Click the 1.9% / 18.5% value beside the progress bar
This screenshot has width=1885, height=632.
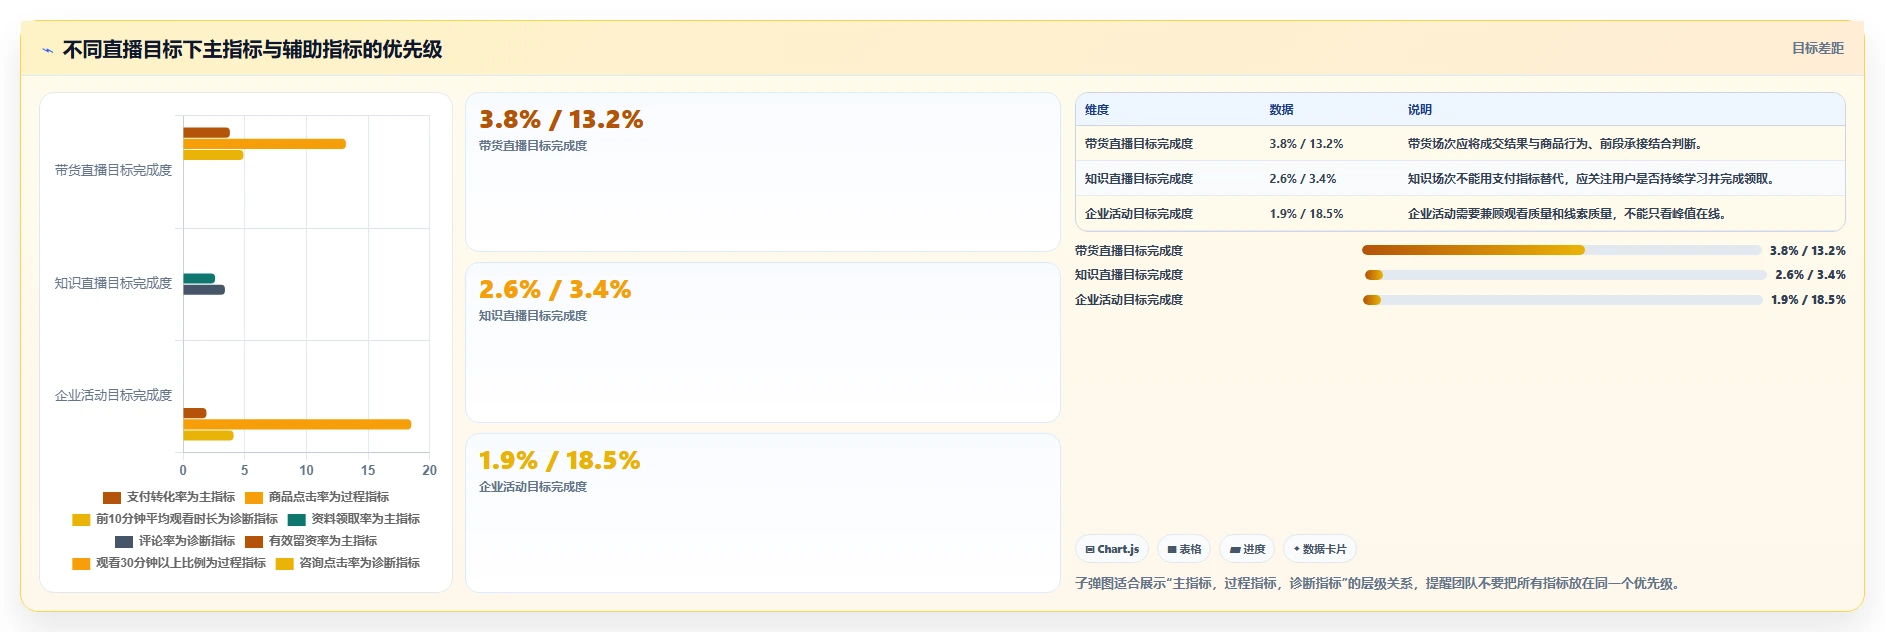1808,300
